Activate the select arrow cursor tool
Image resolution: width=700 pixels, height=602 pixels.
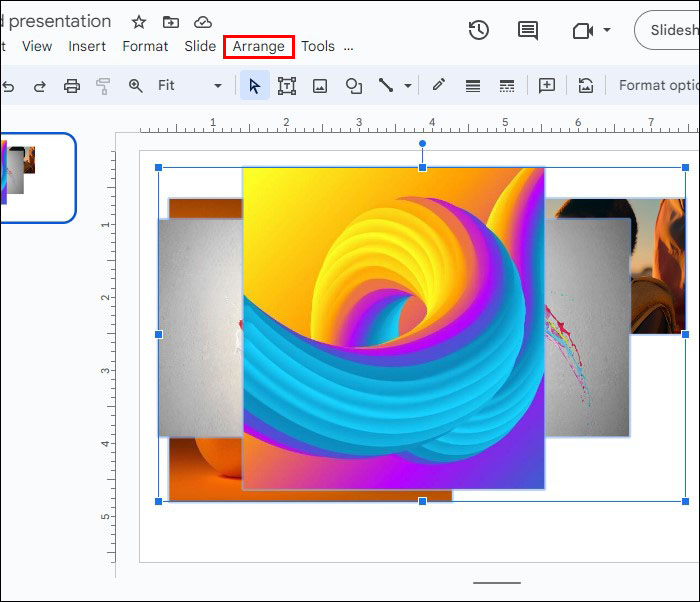(255, 86)
